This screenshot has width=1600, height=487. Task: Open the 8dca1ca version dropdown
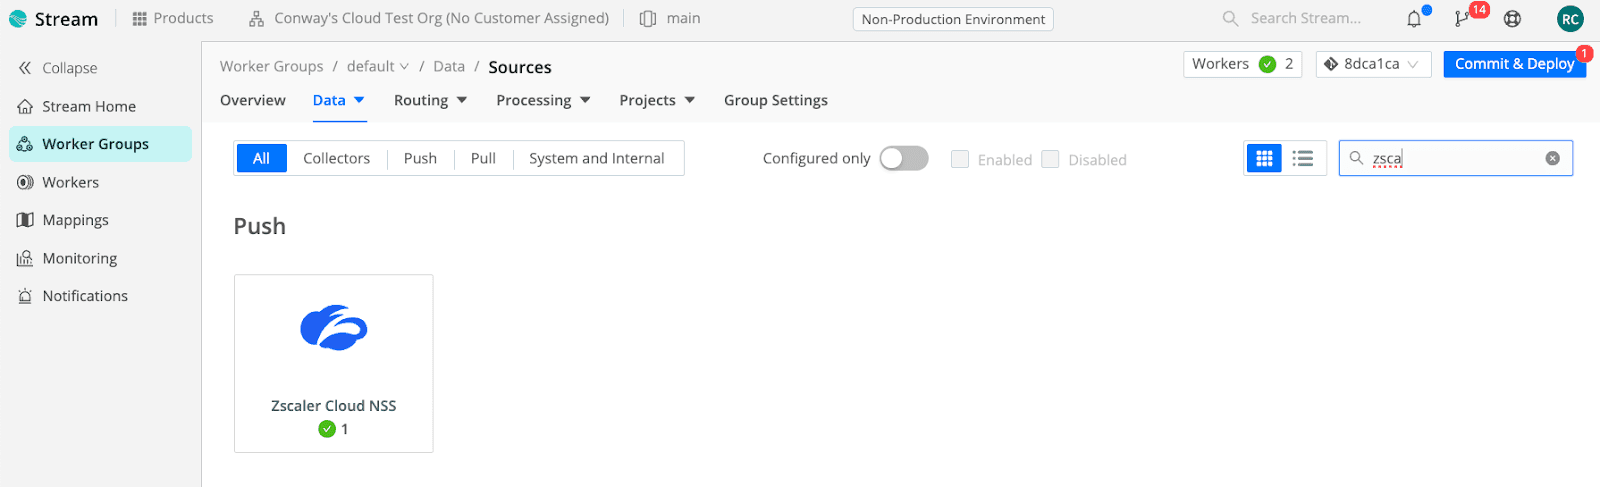(x=1373, y=64)
